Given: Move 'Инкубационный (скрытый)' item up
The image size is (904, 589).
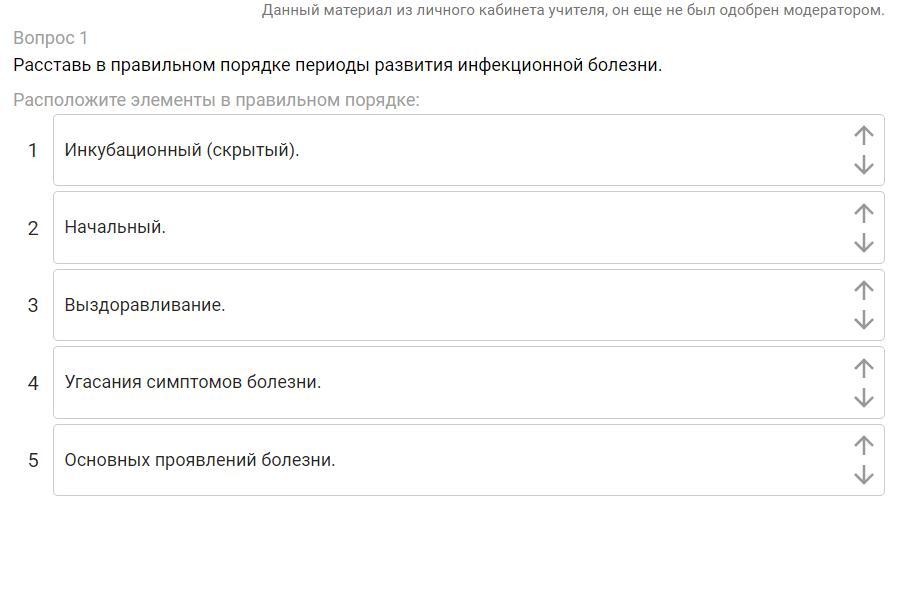Looking at the screenshot, I should pos(864,135).
